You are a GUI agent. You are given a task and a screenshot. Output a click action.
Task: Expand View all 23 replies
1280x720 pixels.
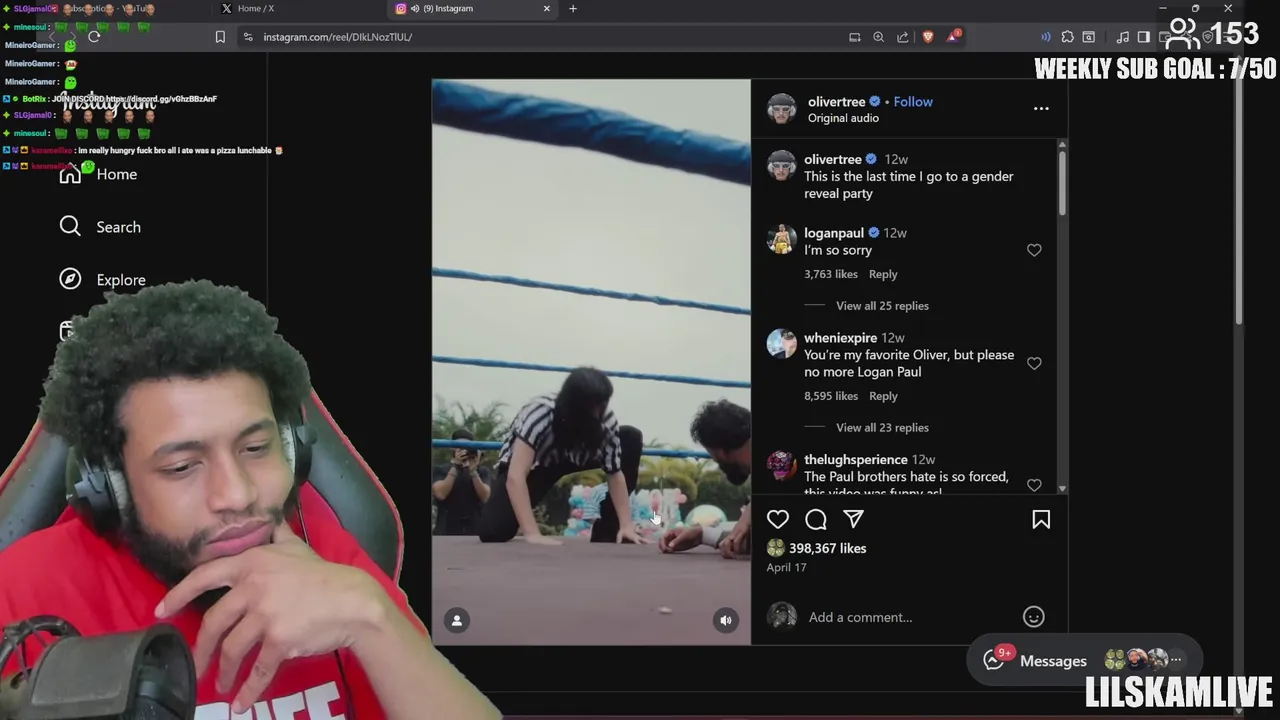(x=882, y=428)
